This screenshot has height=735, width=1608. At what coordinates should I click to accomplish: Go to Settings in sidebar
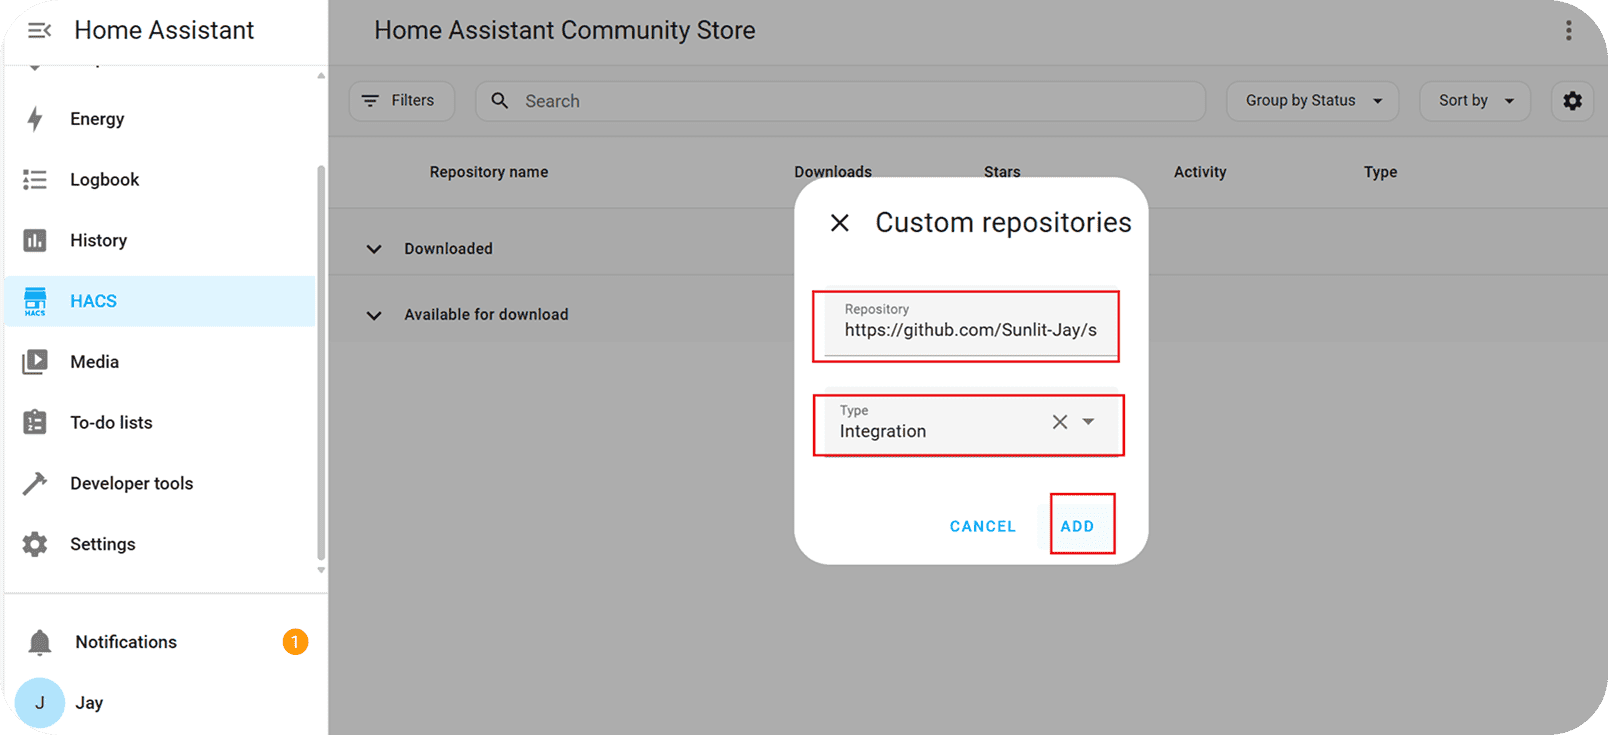[102, 544]
